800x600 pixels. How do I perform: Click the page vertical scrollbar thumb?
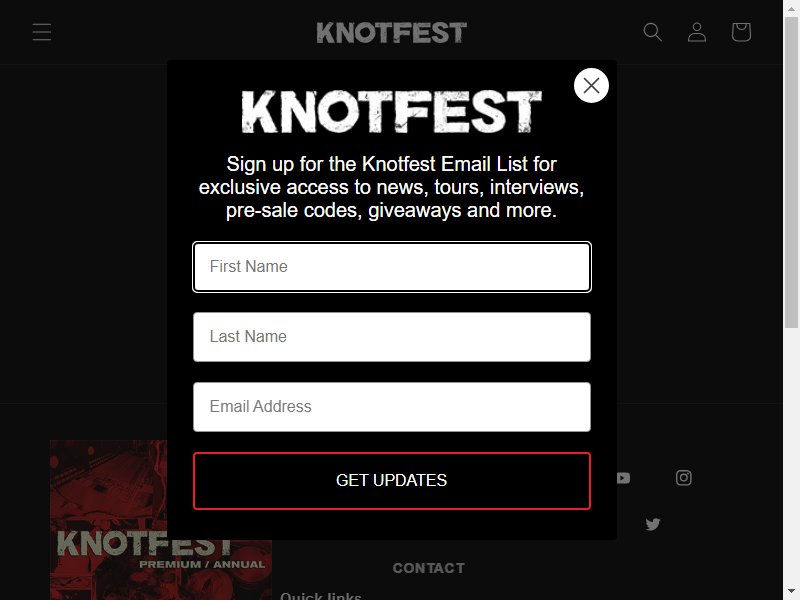(791, 172)
